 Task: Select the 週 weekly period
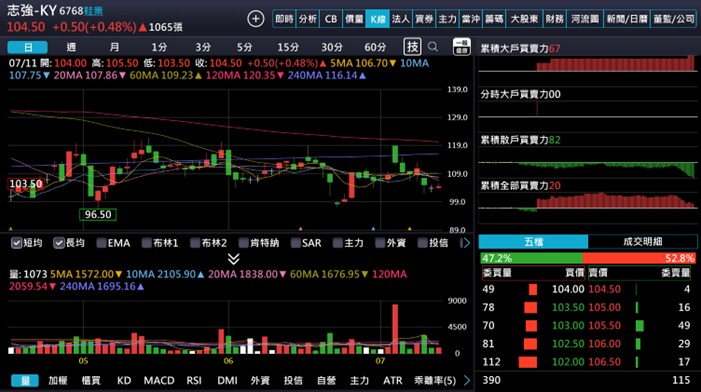pyautogui.click(x=71, y=47)
